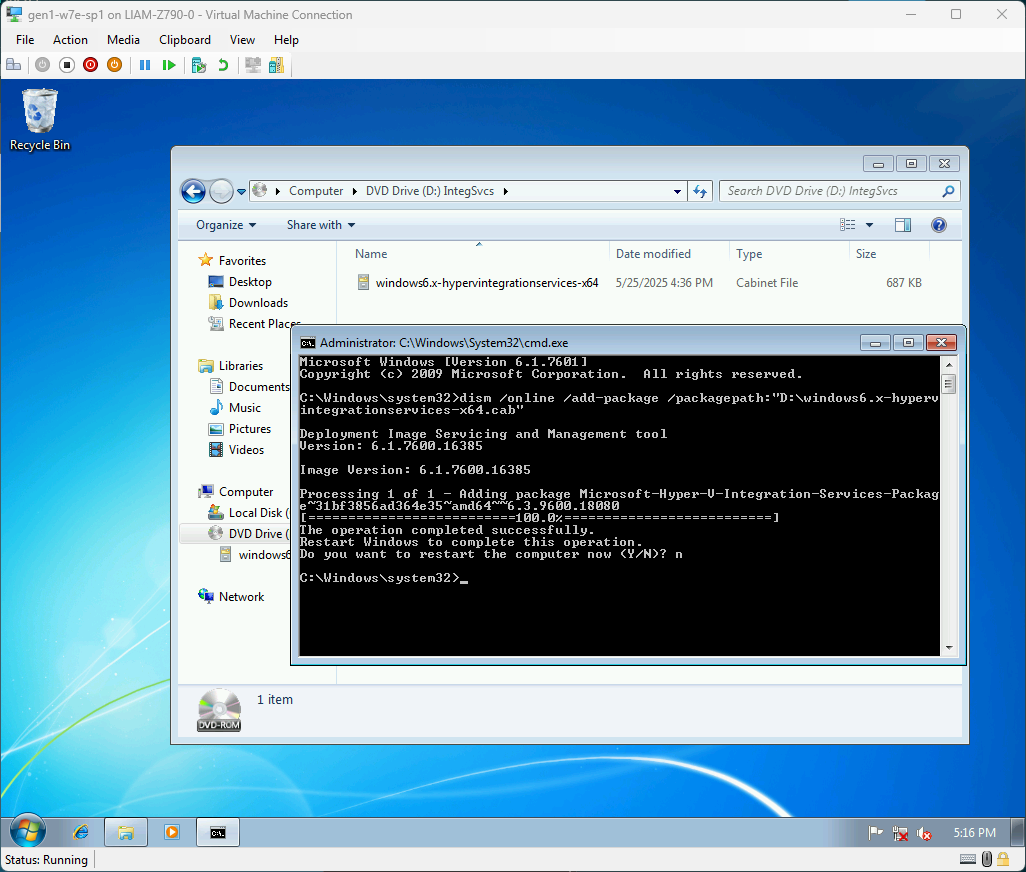Sort files by Date modified column
Screen dimensions: 1026x872
click(x=653, y=254)
